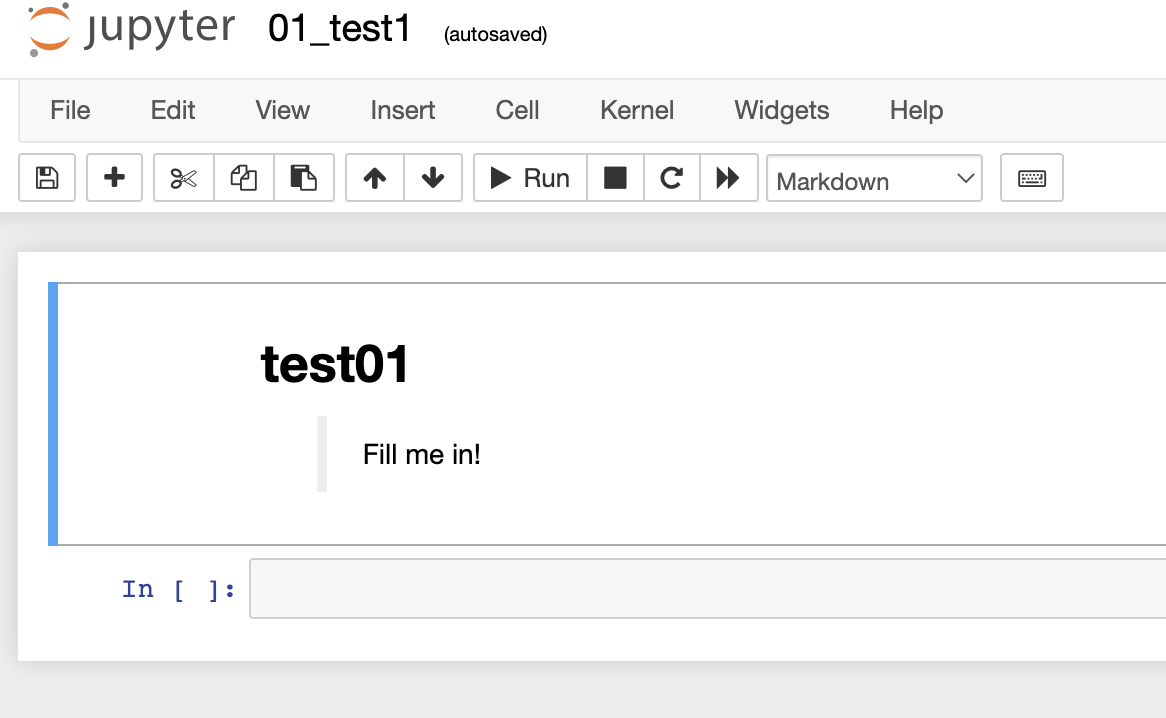Run the current cell
Image resolution: width=1166 pixels, height=718 pixels.
(x=529, y=177)
